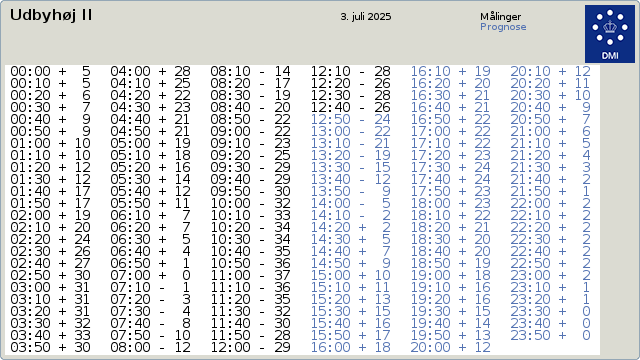This screenshot has height=360, width=640.
Task: Select the 03:40 + 33 measurement entry
Action: [x=50, y=335]
